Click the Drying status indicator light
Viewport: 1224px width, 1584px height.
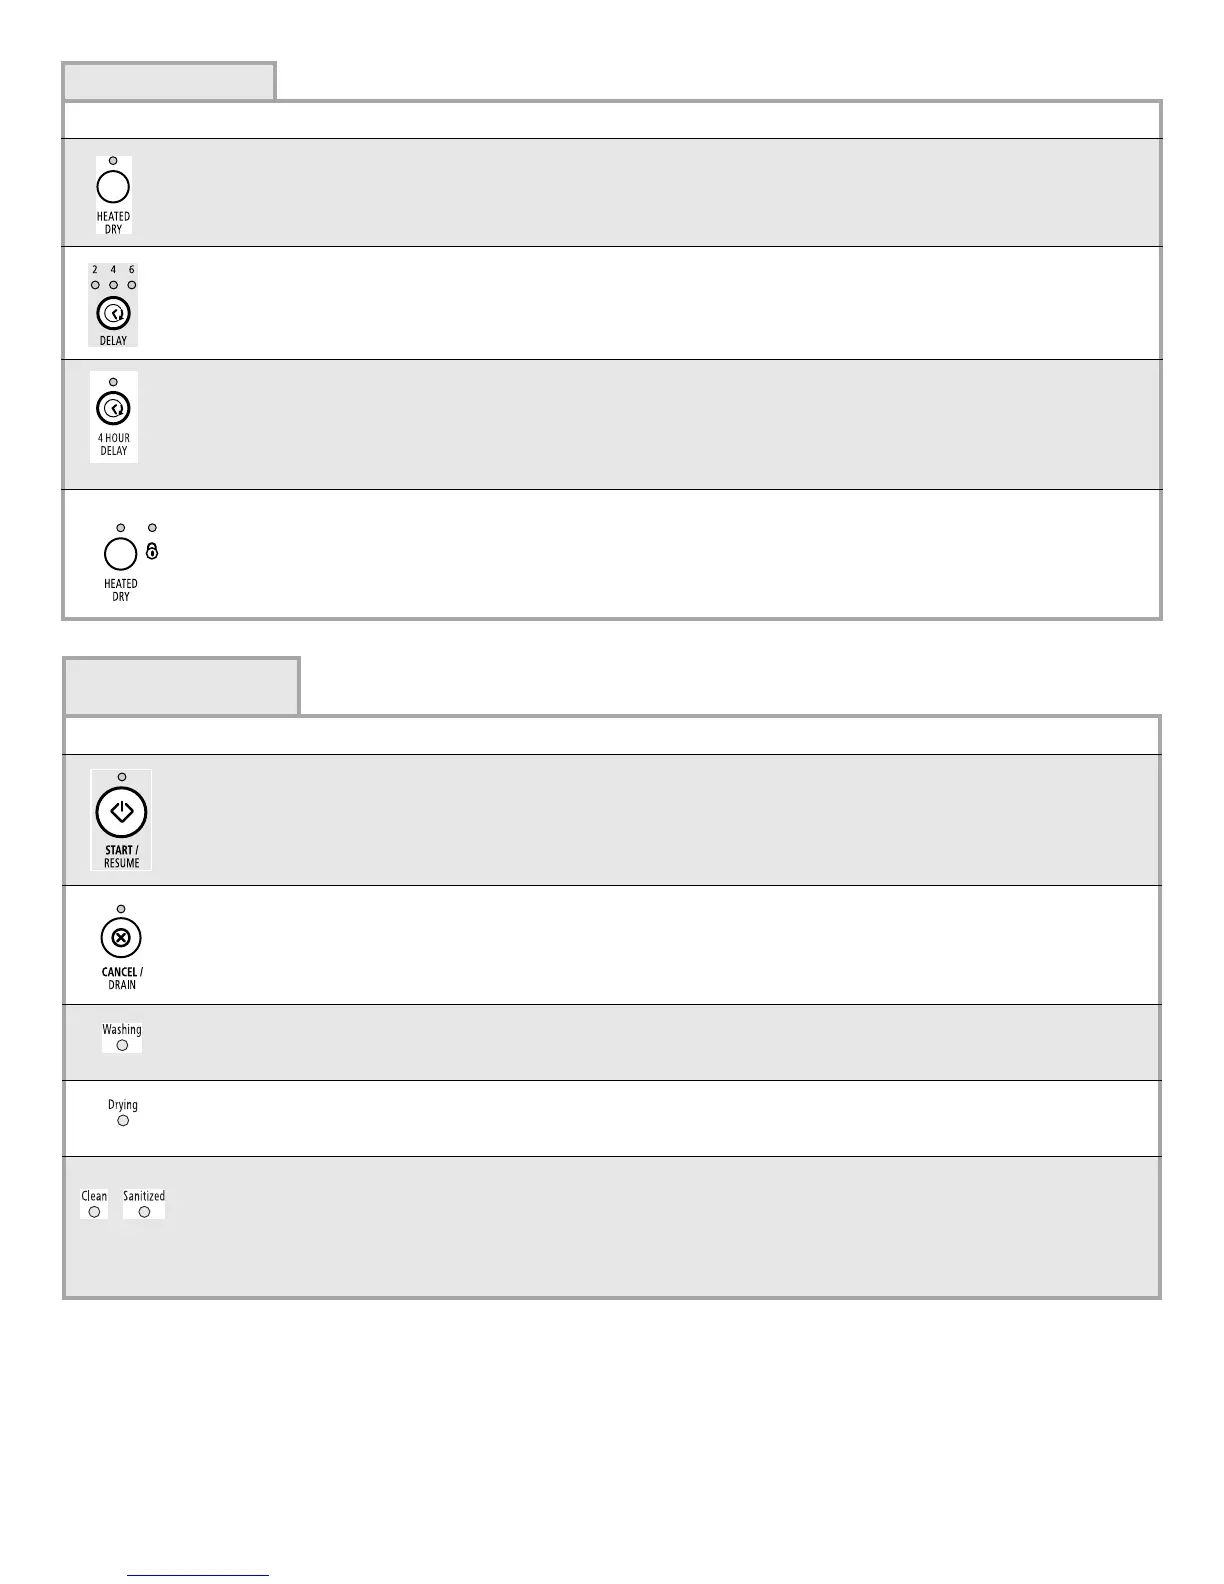(x=123, y=1121)
